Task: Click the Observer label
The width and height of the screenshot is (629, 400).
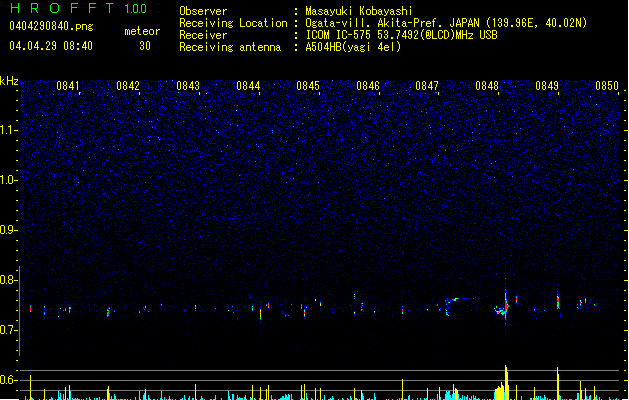Action: (203, 11)
